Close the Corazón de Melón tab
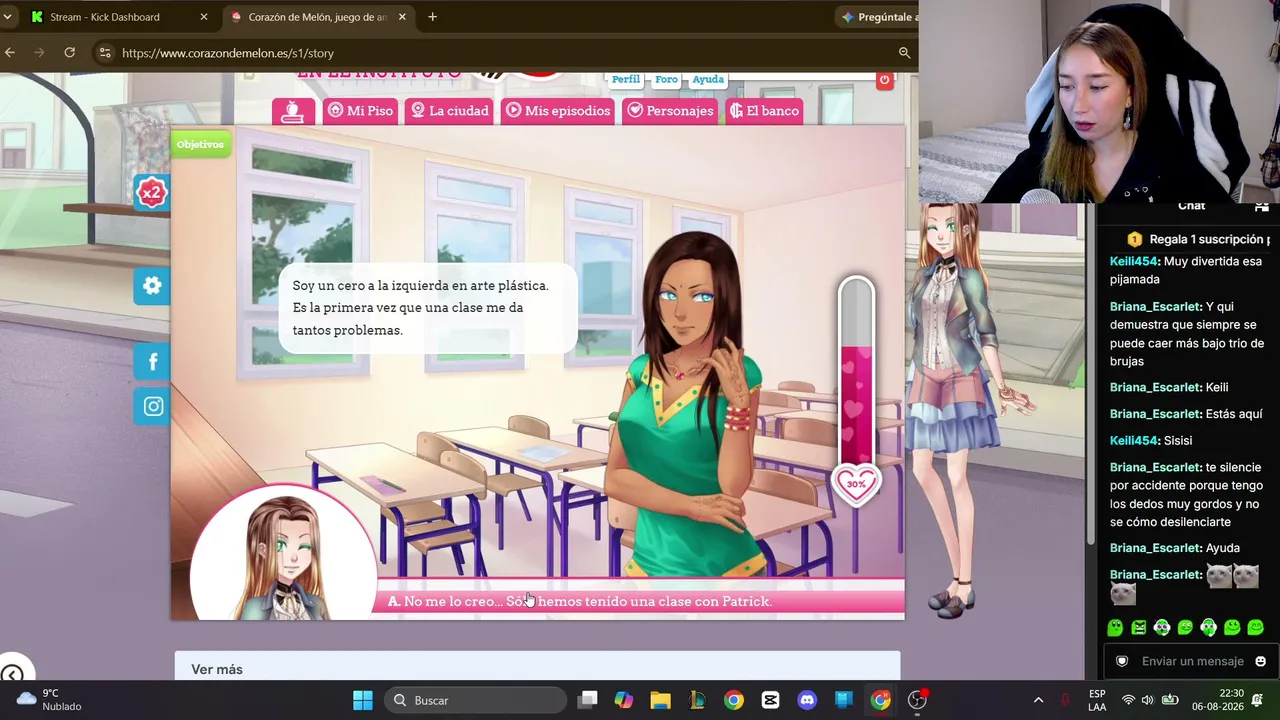The width and height of the screenshot is (1280, 720). click(x=402, y=17)
